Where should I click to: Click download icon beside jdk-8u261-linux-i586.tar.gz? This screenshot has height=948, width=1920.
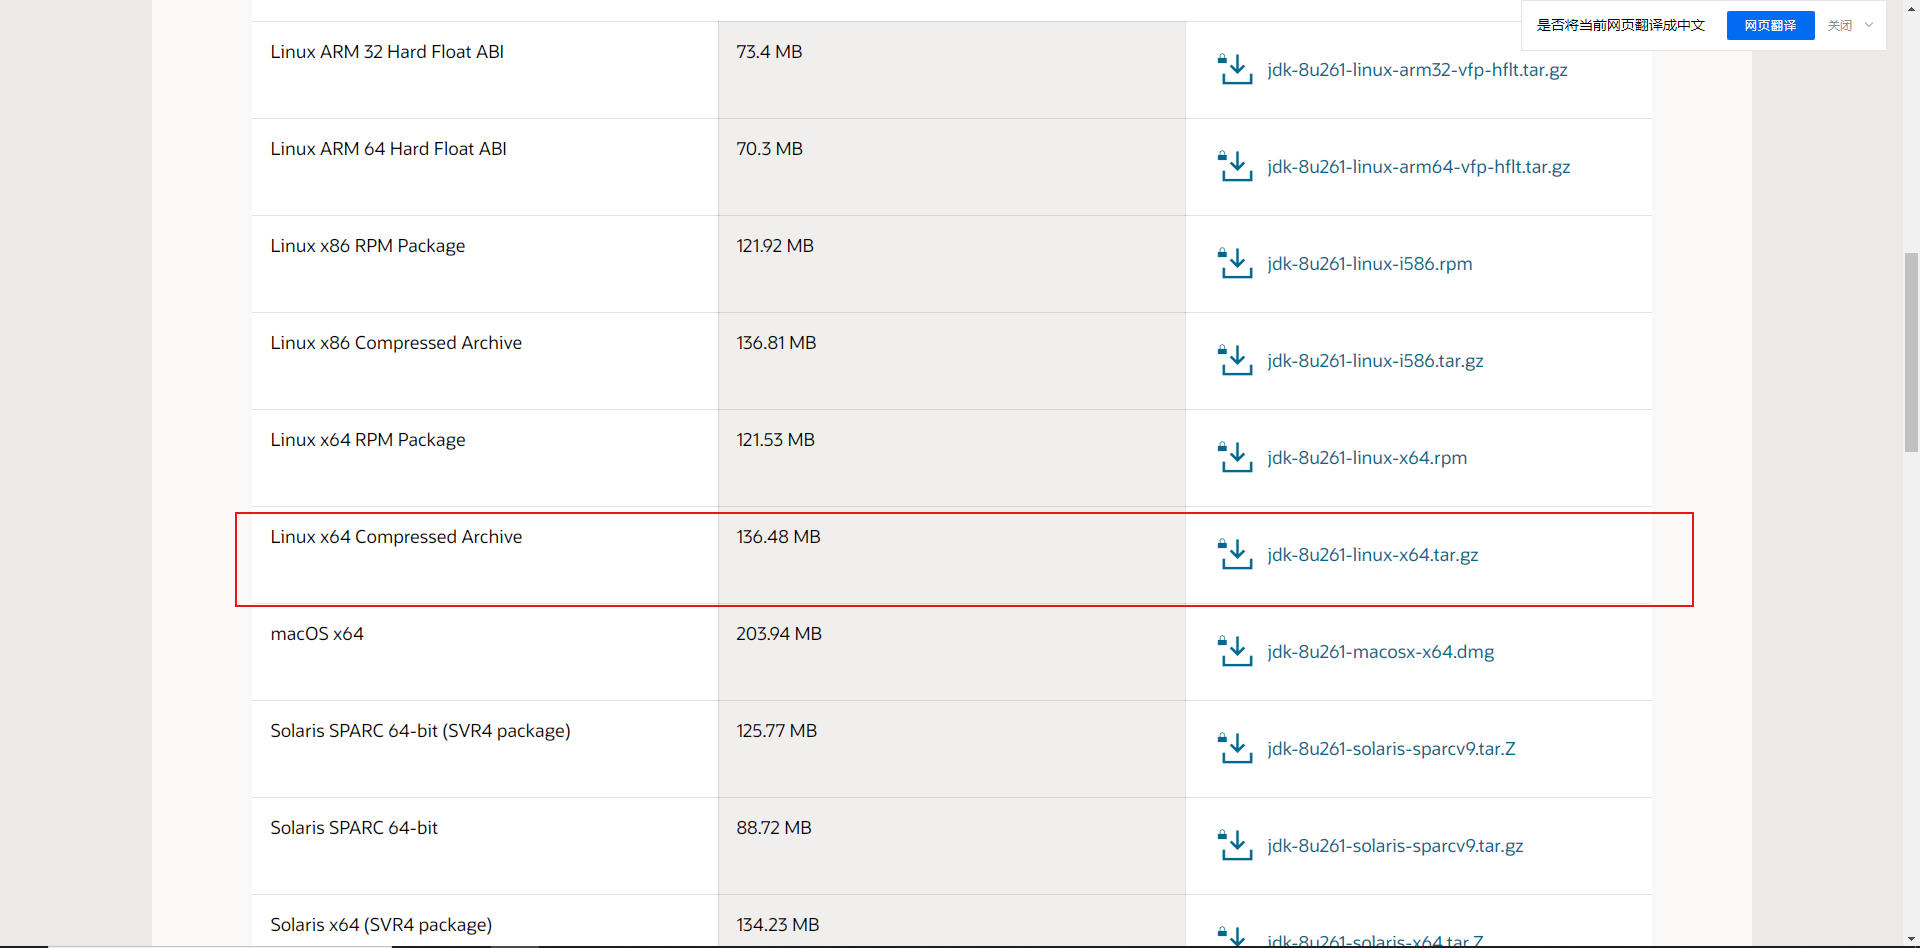click(x=1235, y=361)
